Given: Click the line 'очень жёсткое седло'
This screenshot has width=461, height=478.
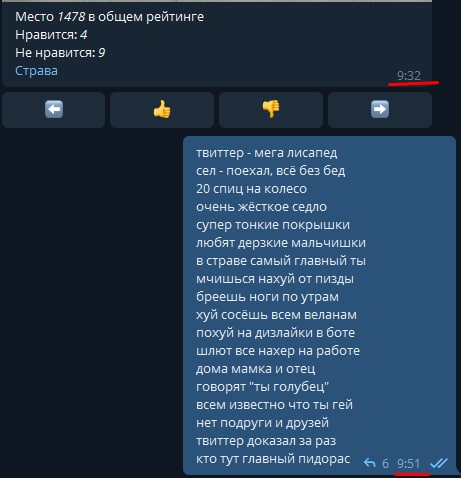Looking at the screenshot, I should (261, 207).
